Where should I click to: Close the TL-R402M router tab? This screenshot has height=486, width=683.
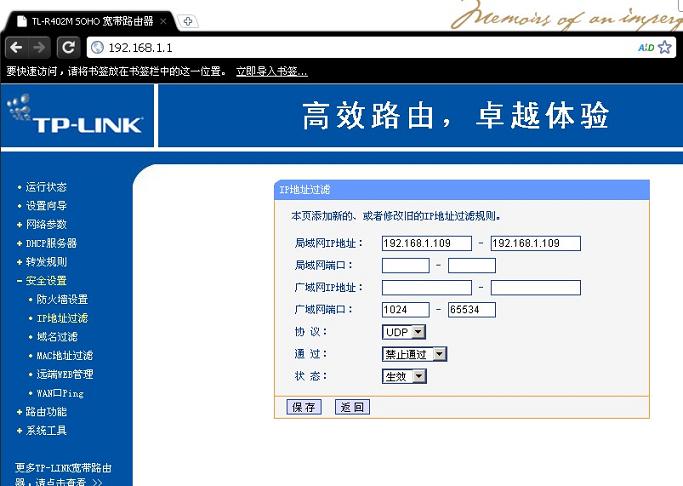point(163,20)
